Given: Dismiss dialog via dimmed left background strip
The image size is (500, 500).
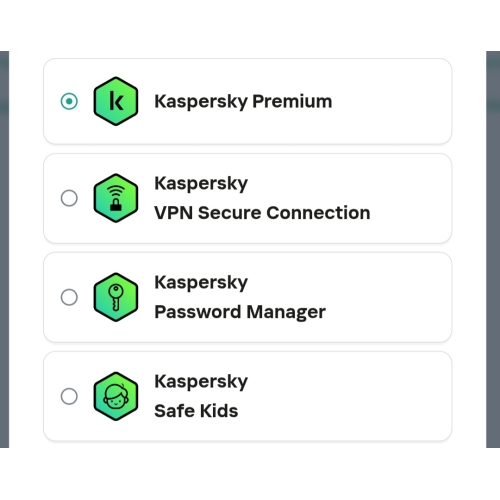Looking at the screenshot, I should 4,249.
